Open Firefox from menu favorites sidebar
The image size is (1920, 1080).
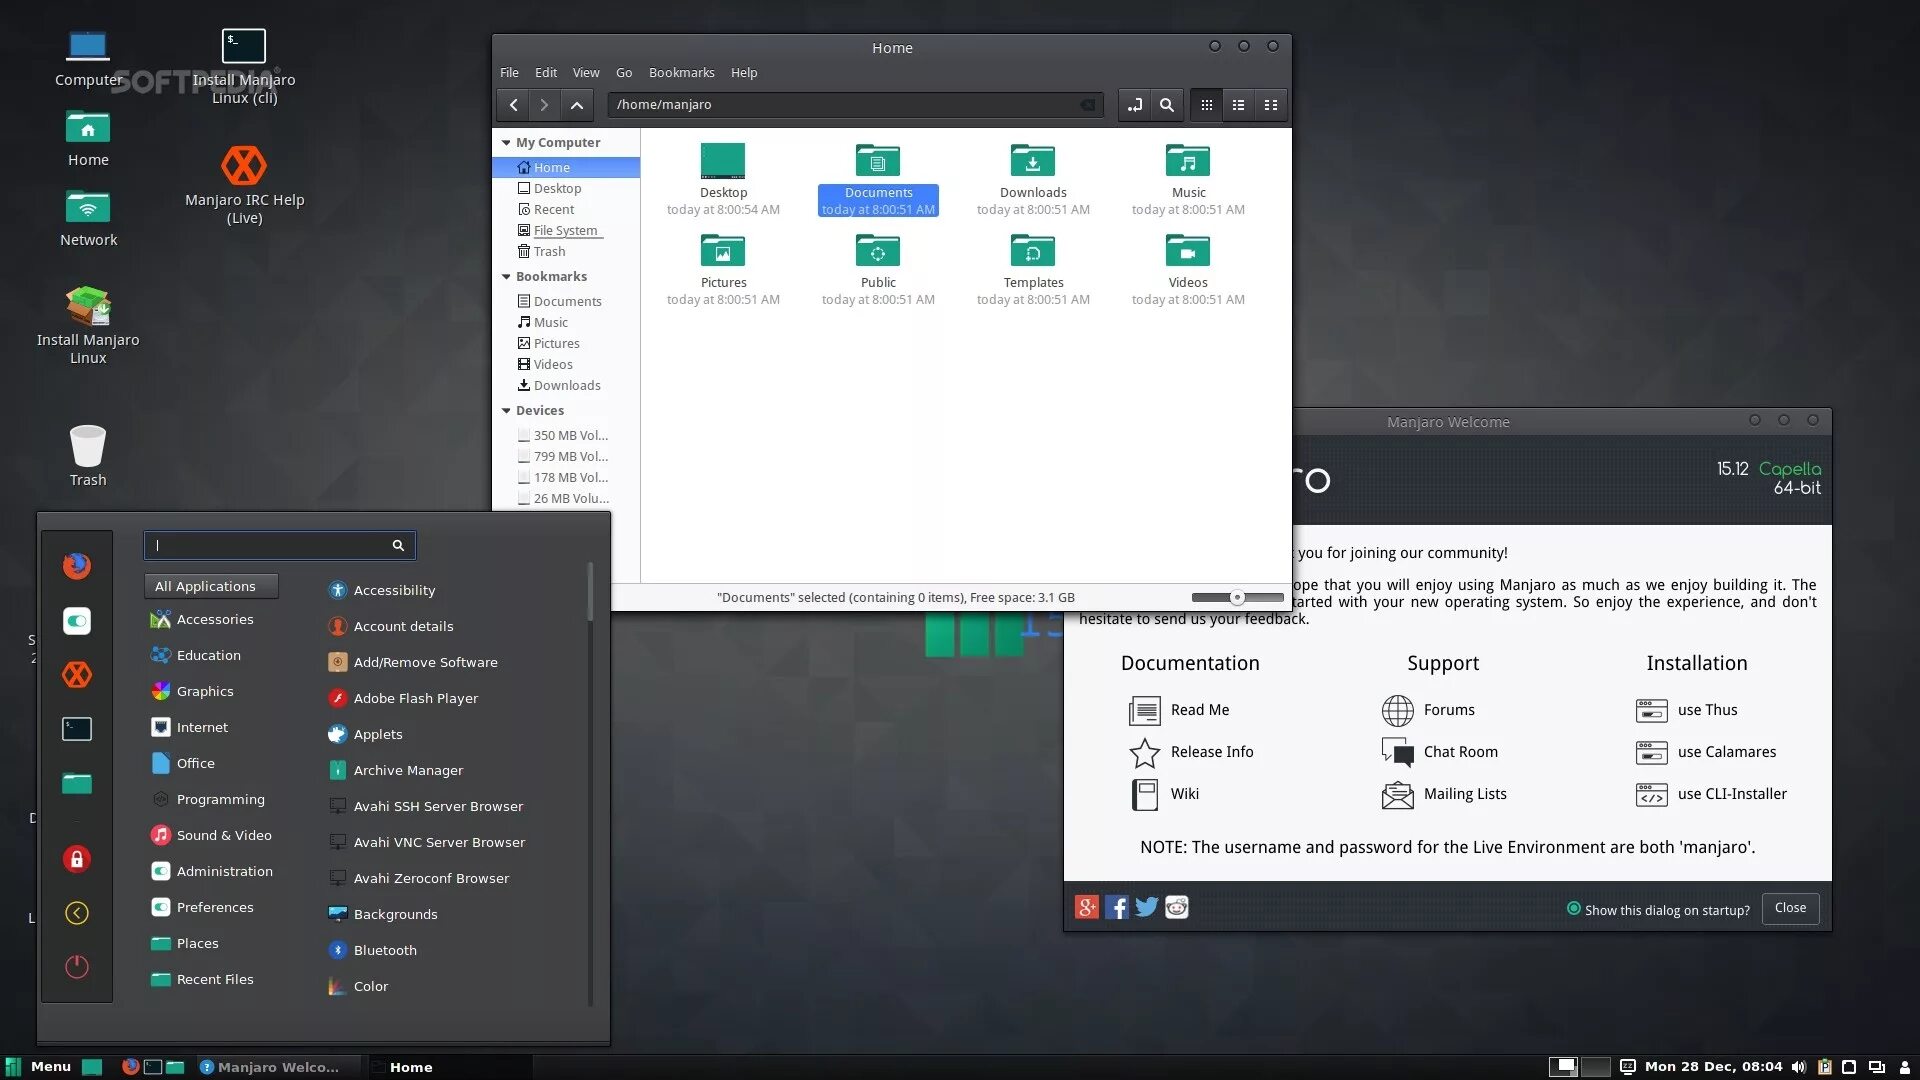[77, 566]
